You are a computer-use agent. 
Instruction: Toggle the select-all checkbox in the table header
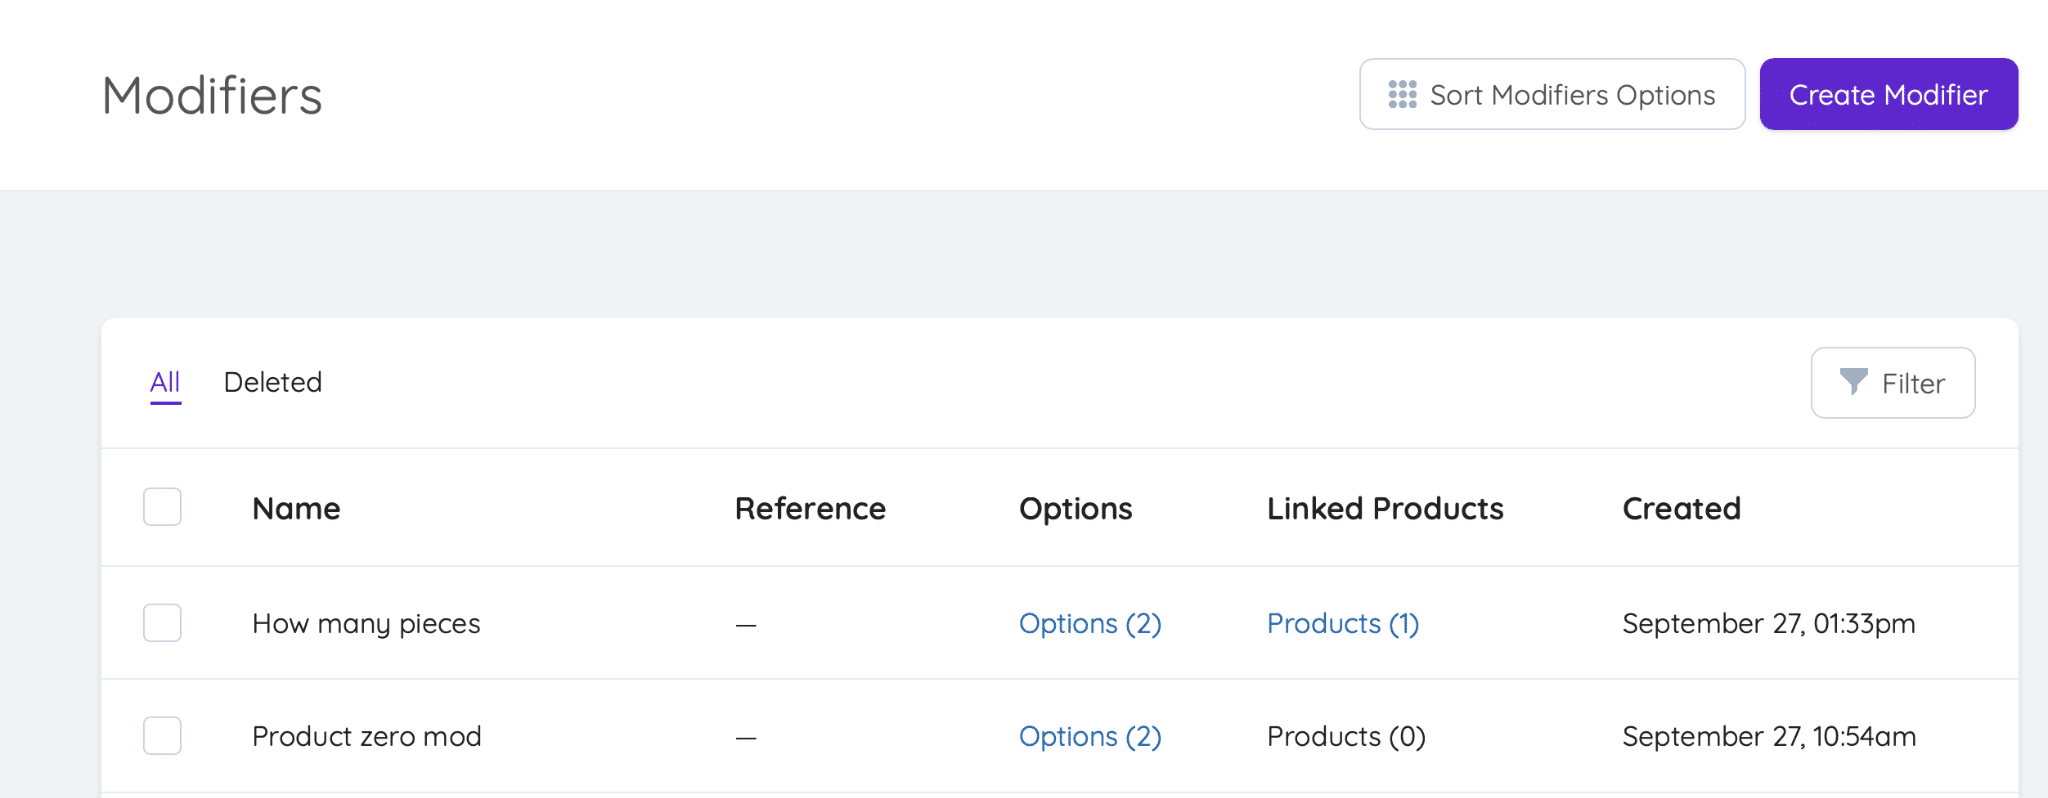click(161, 507)
